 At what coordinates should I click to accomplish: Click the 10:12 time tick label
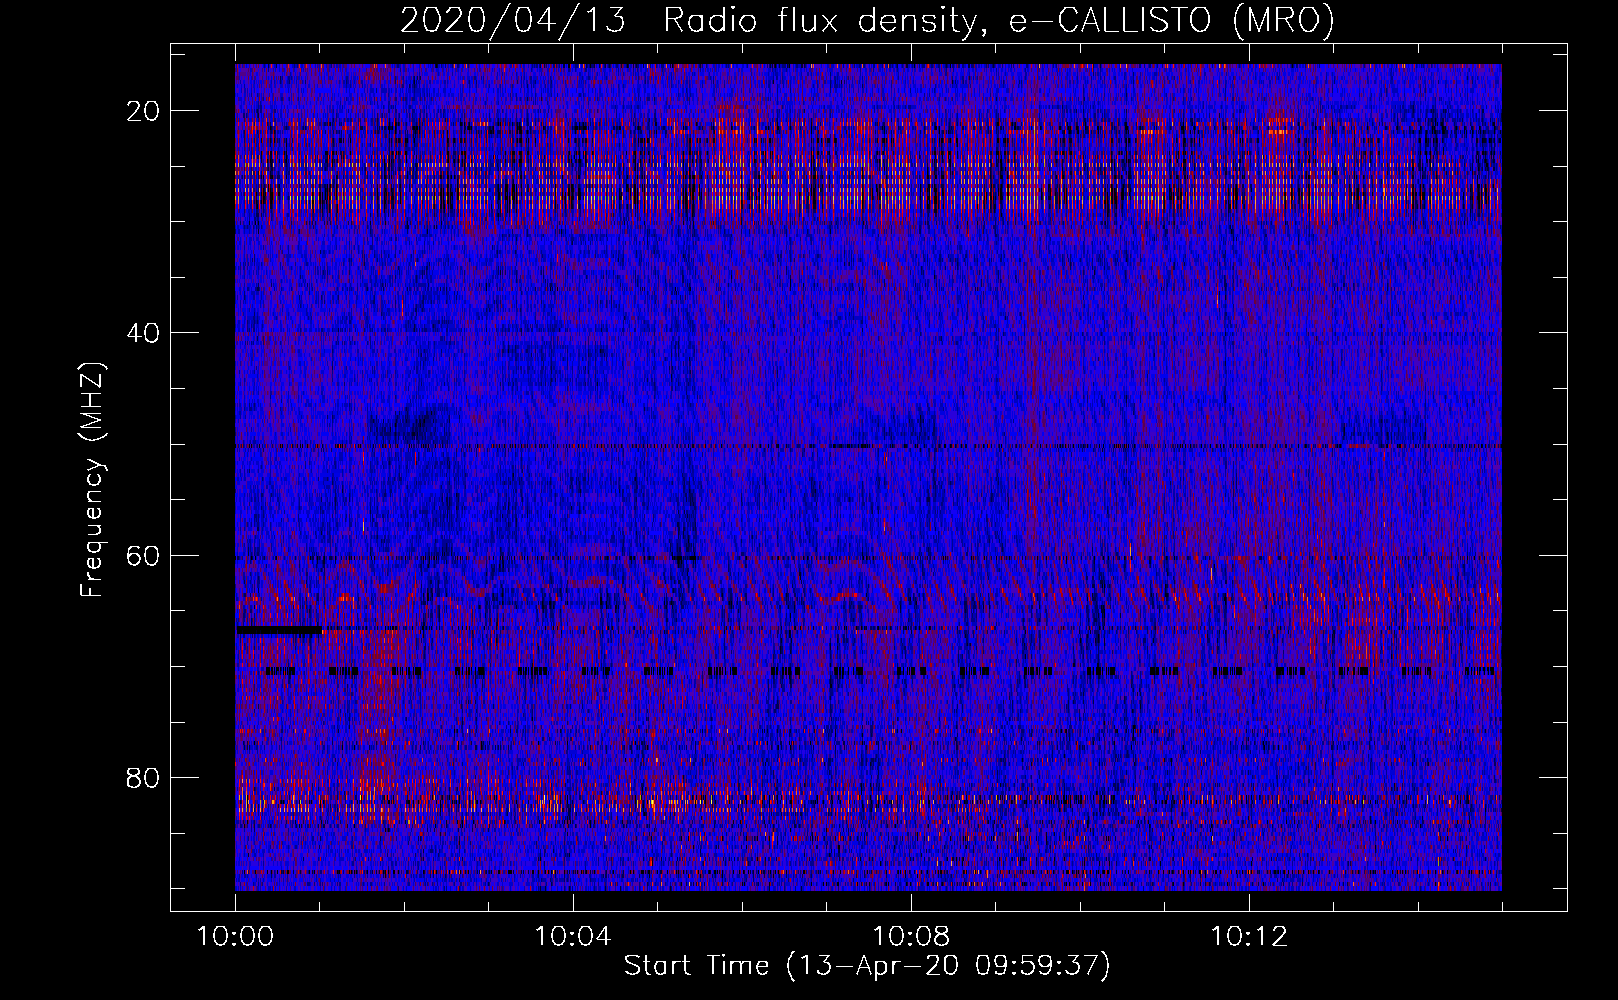[1248, 937]
